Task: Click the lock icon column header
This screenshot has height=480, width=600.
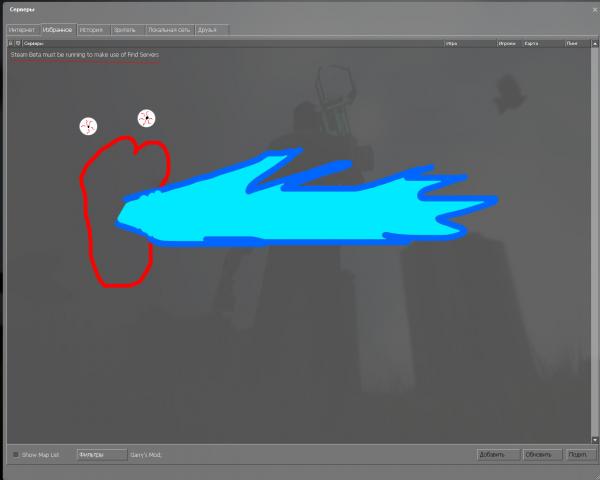Action: point(12,44)
